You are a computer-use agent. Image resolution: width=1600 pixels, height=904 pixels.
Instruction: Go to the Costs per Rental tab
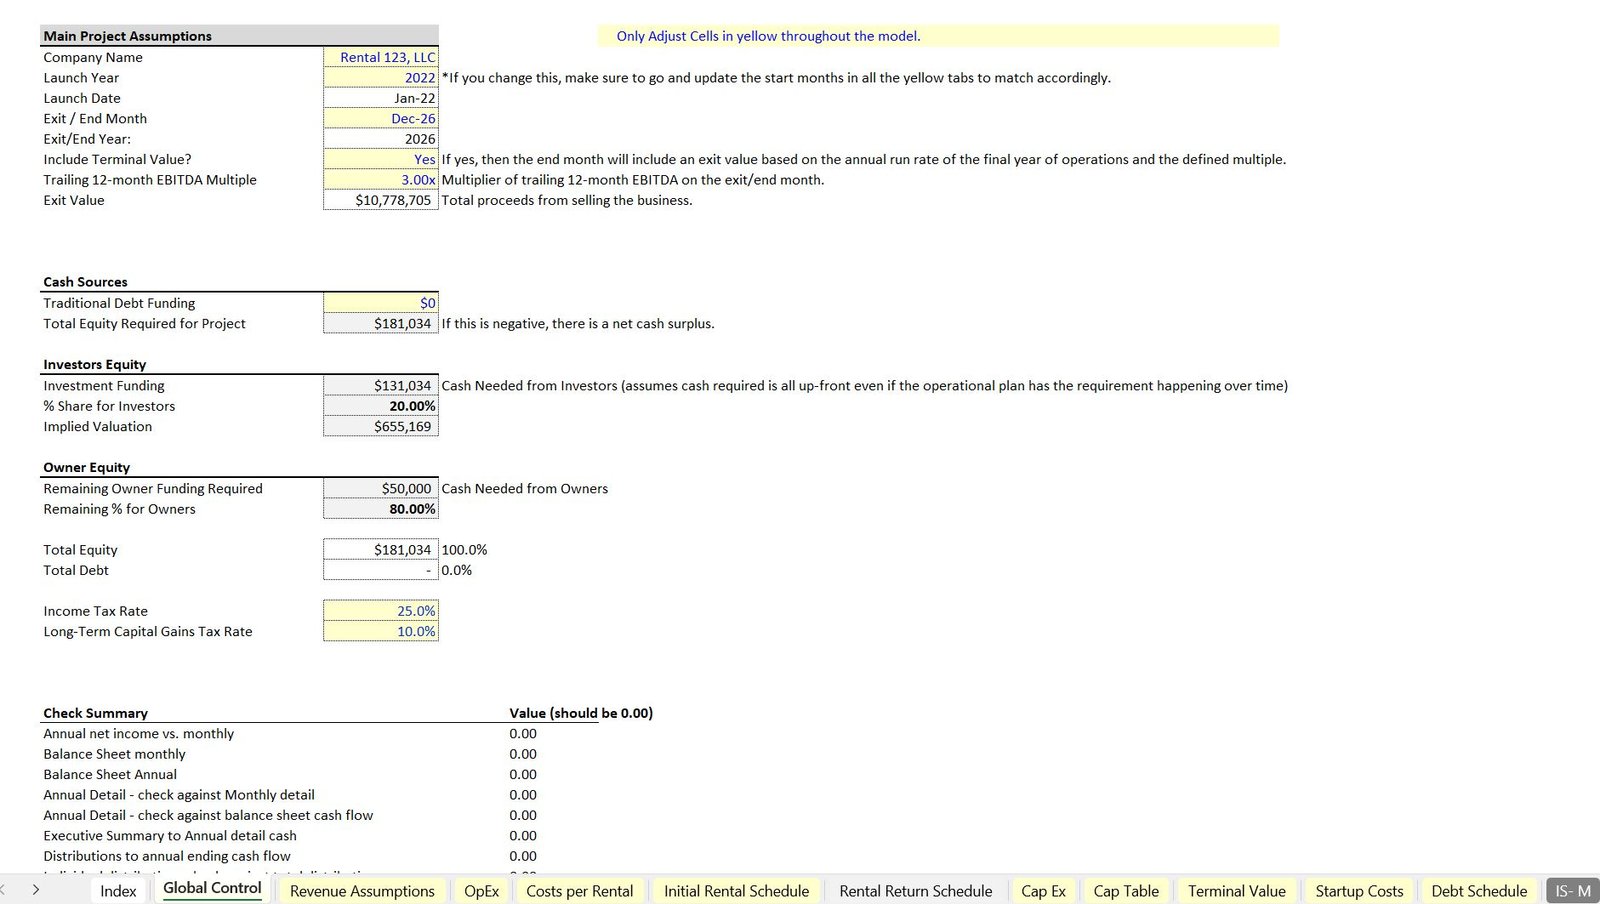click(579, 891)
